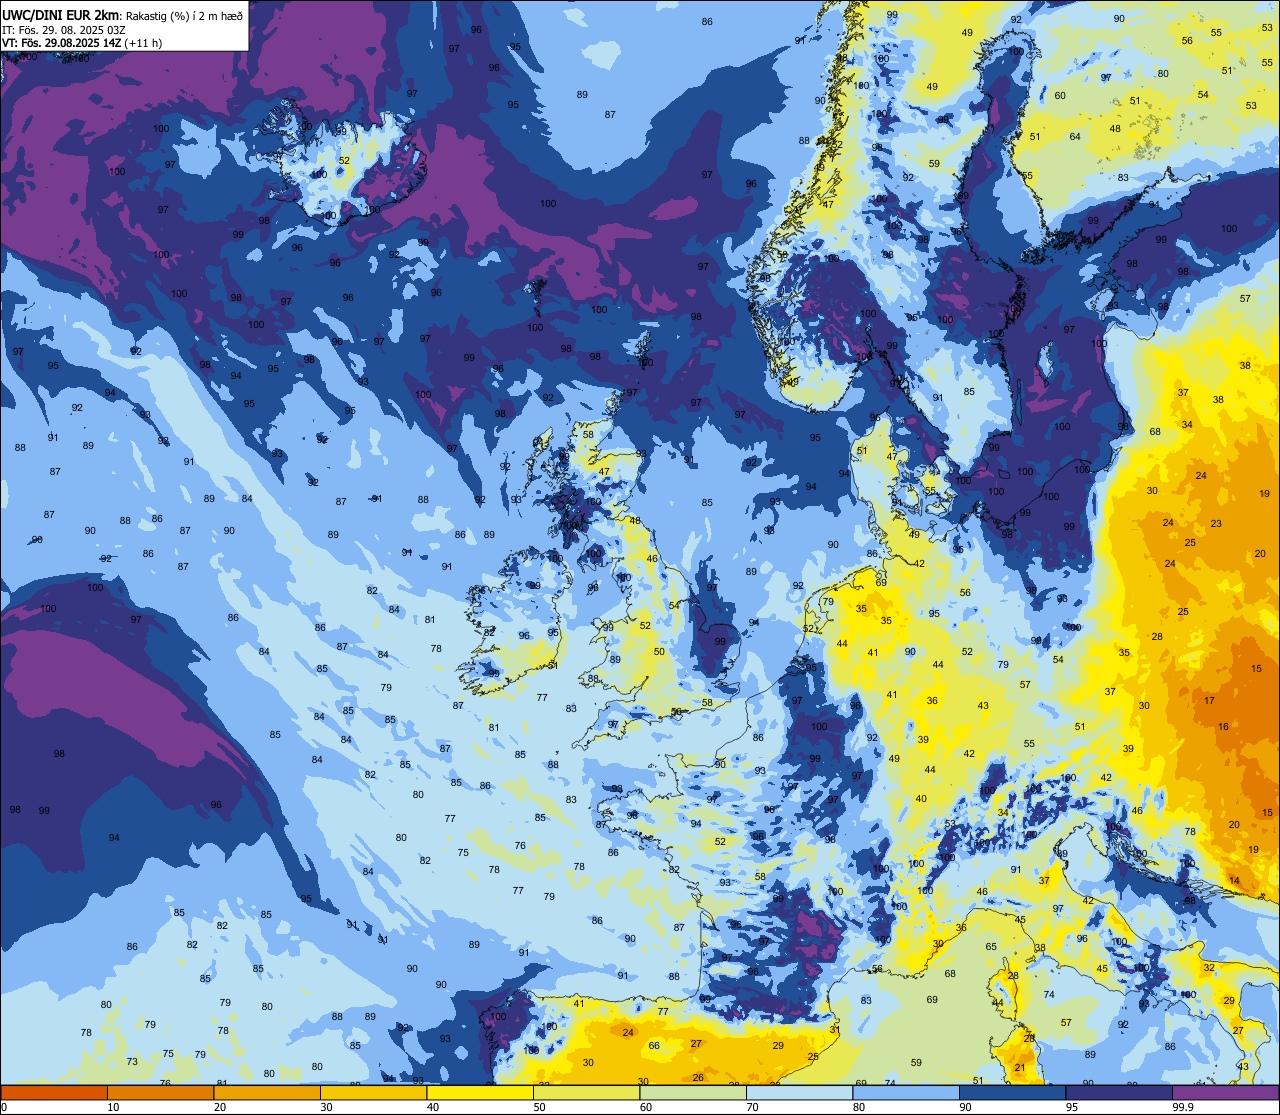Click the "50" legend scale label

pyautogui.click(x=540, y=1107)
